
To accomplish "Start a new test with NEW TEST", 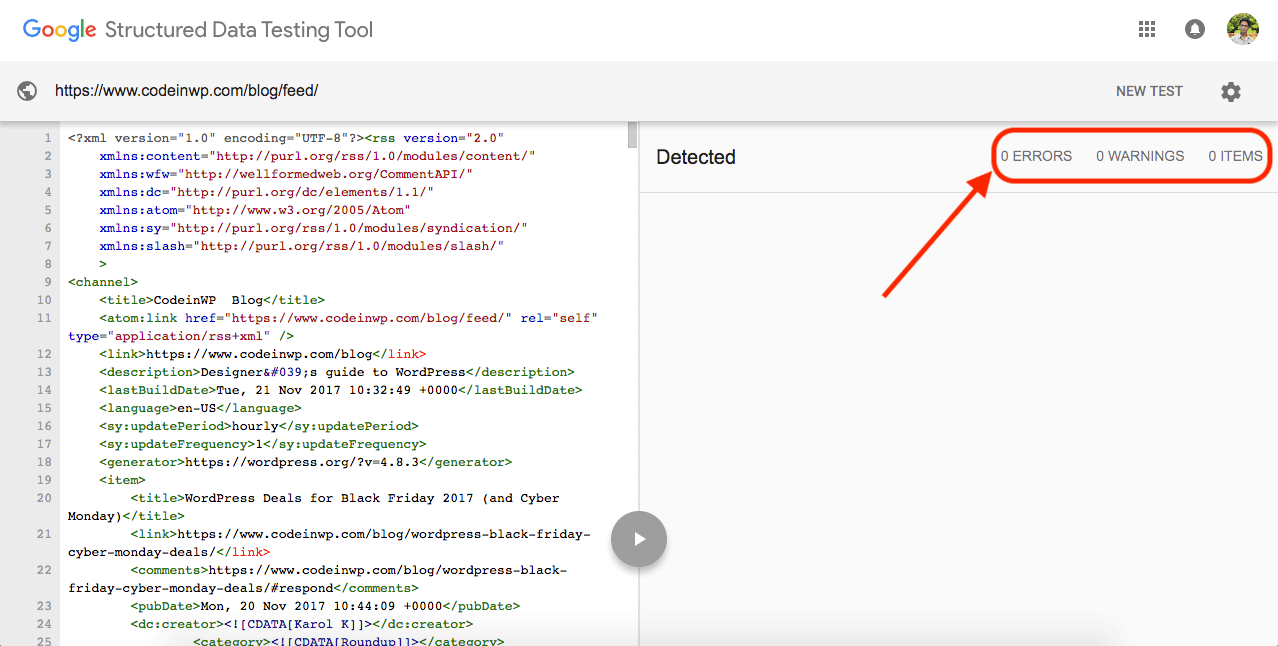I will pos(1149,91).
